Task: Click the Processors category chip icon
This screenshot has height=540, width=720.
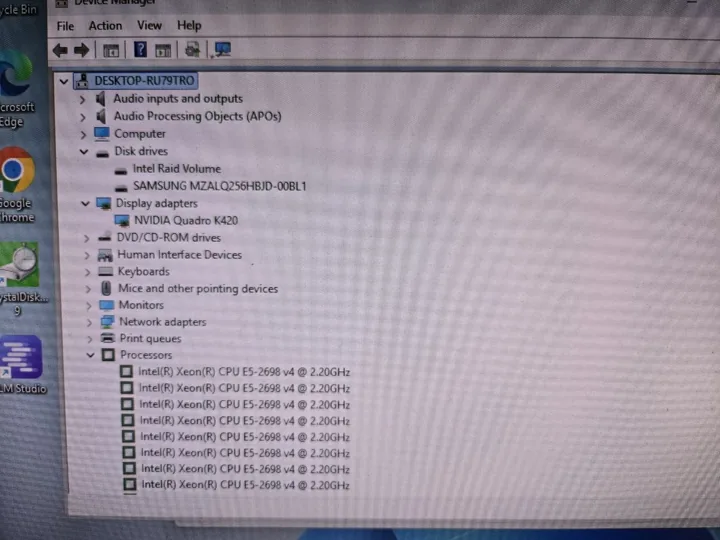Action: pyautogui.click(x=108, y=355)
